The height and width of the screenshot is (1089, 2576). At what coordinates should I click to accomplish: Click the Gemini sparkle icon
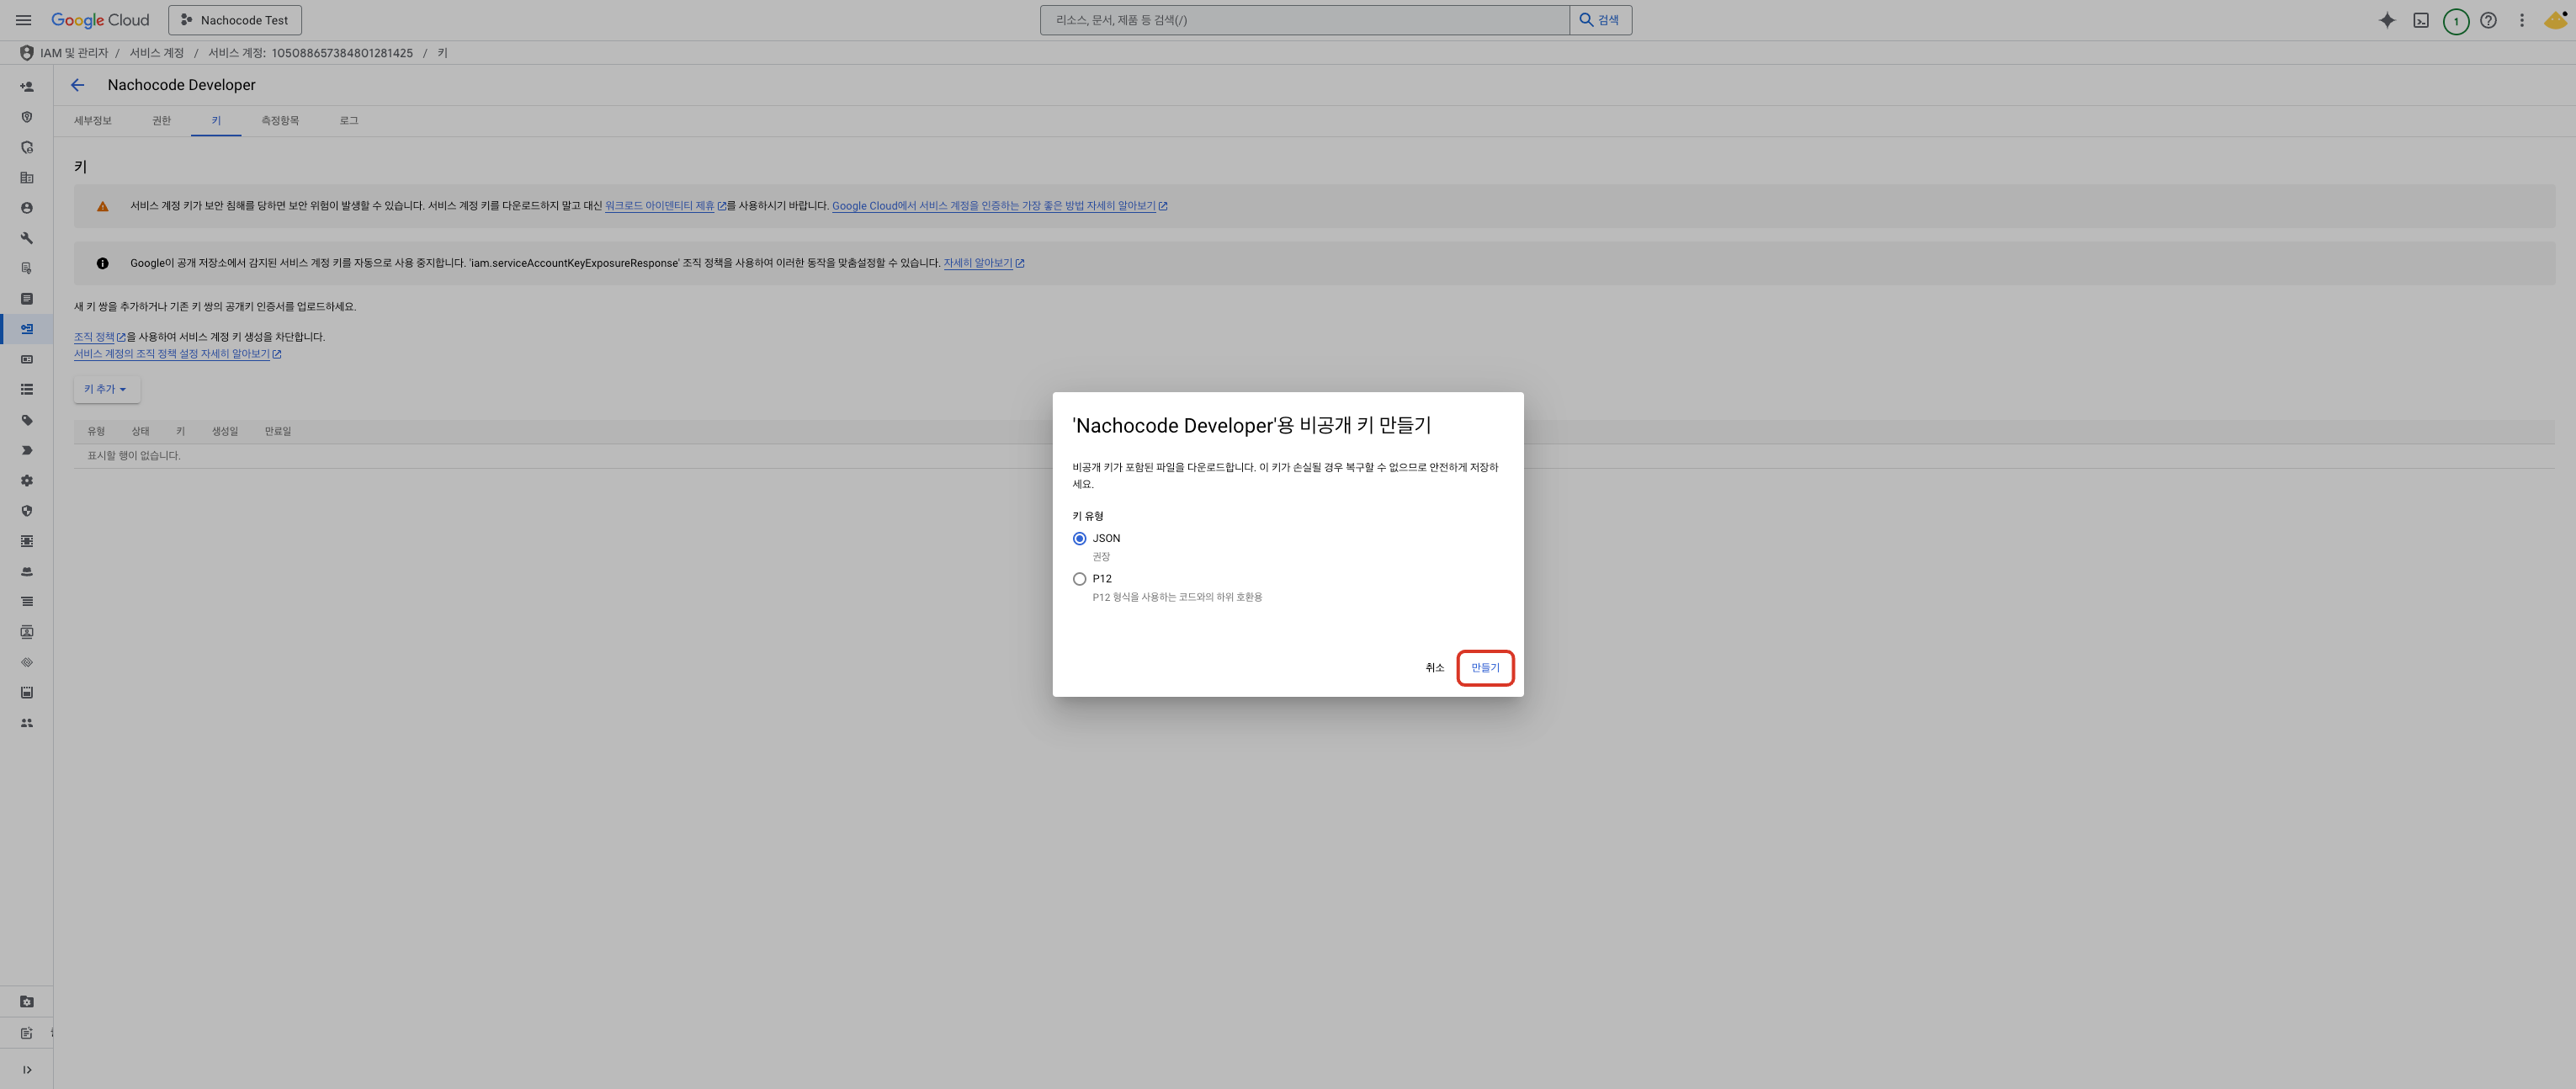2387,20
